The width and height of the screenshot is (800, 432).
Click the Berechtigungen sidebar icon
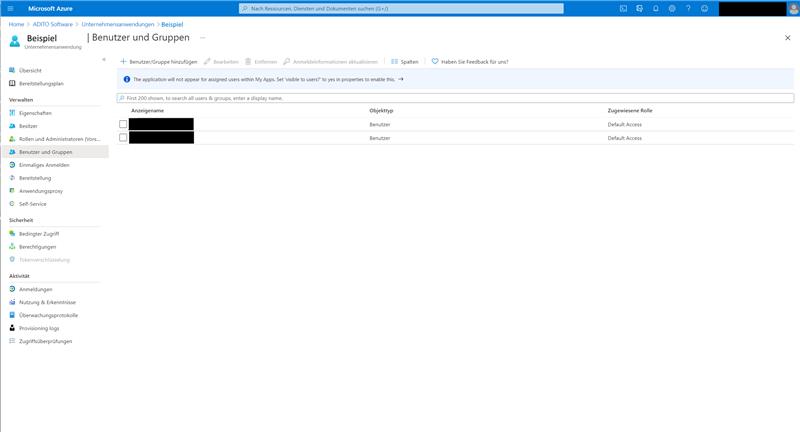[12, 246]
